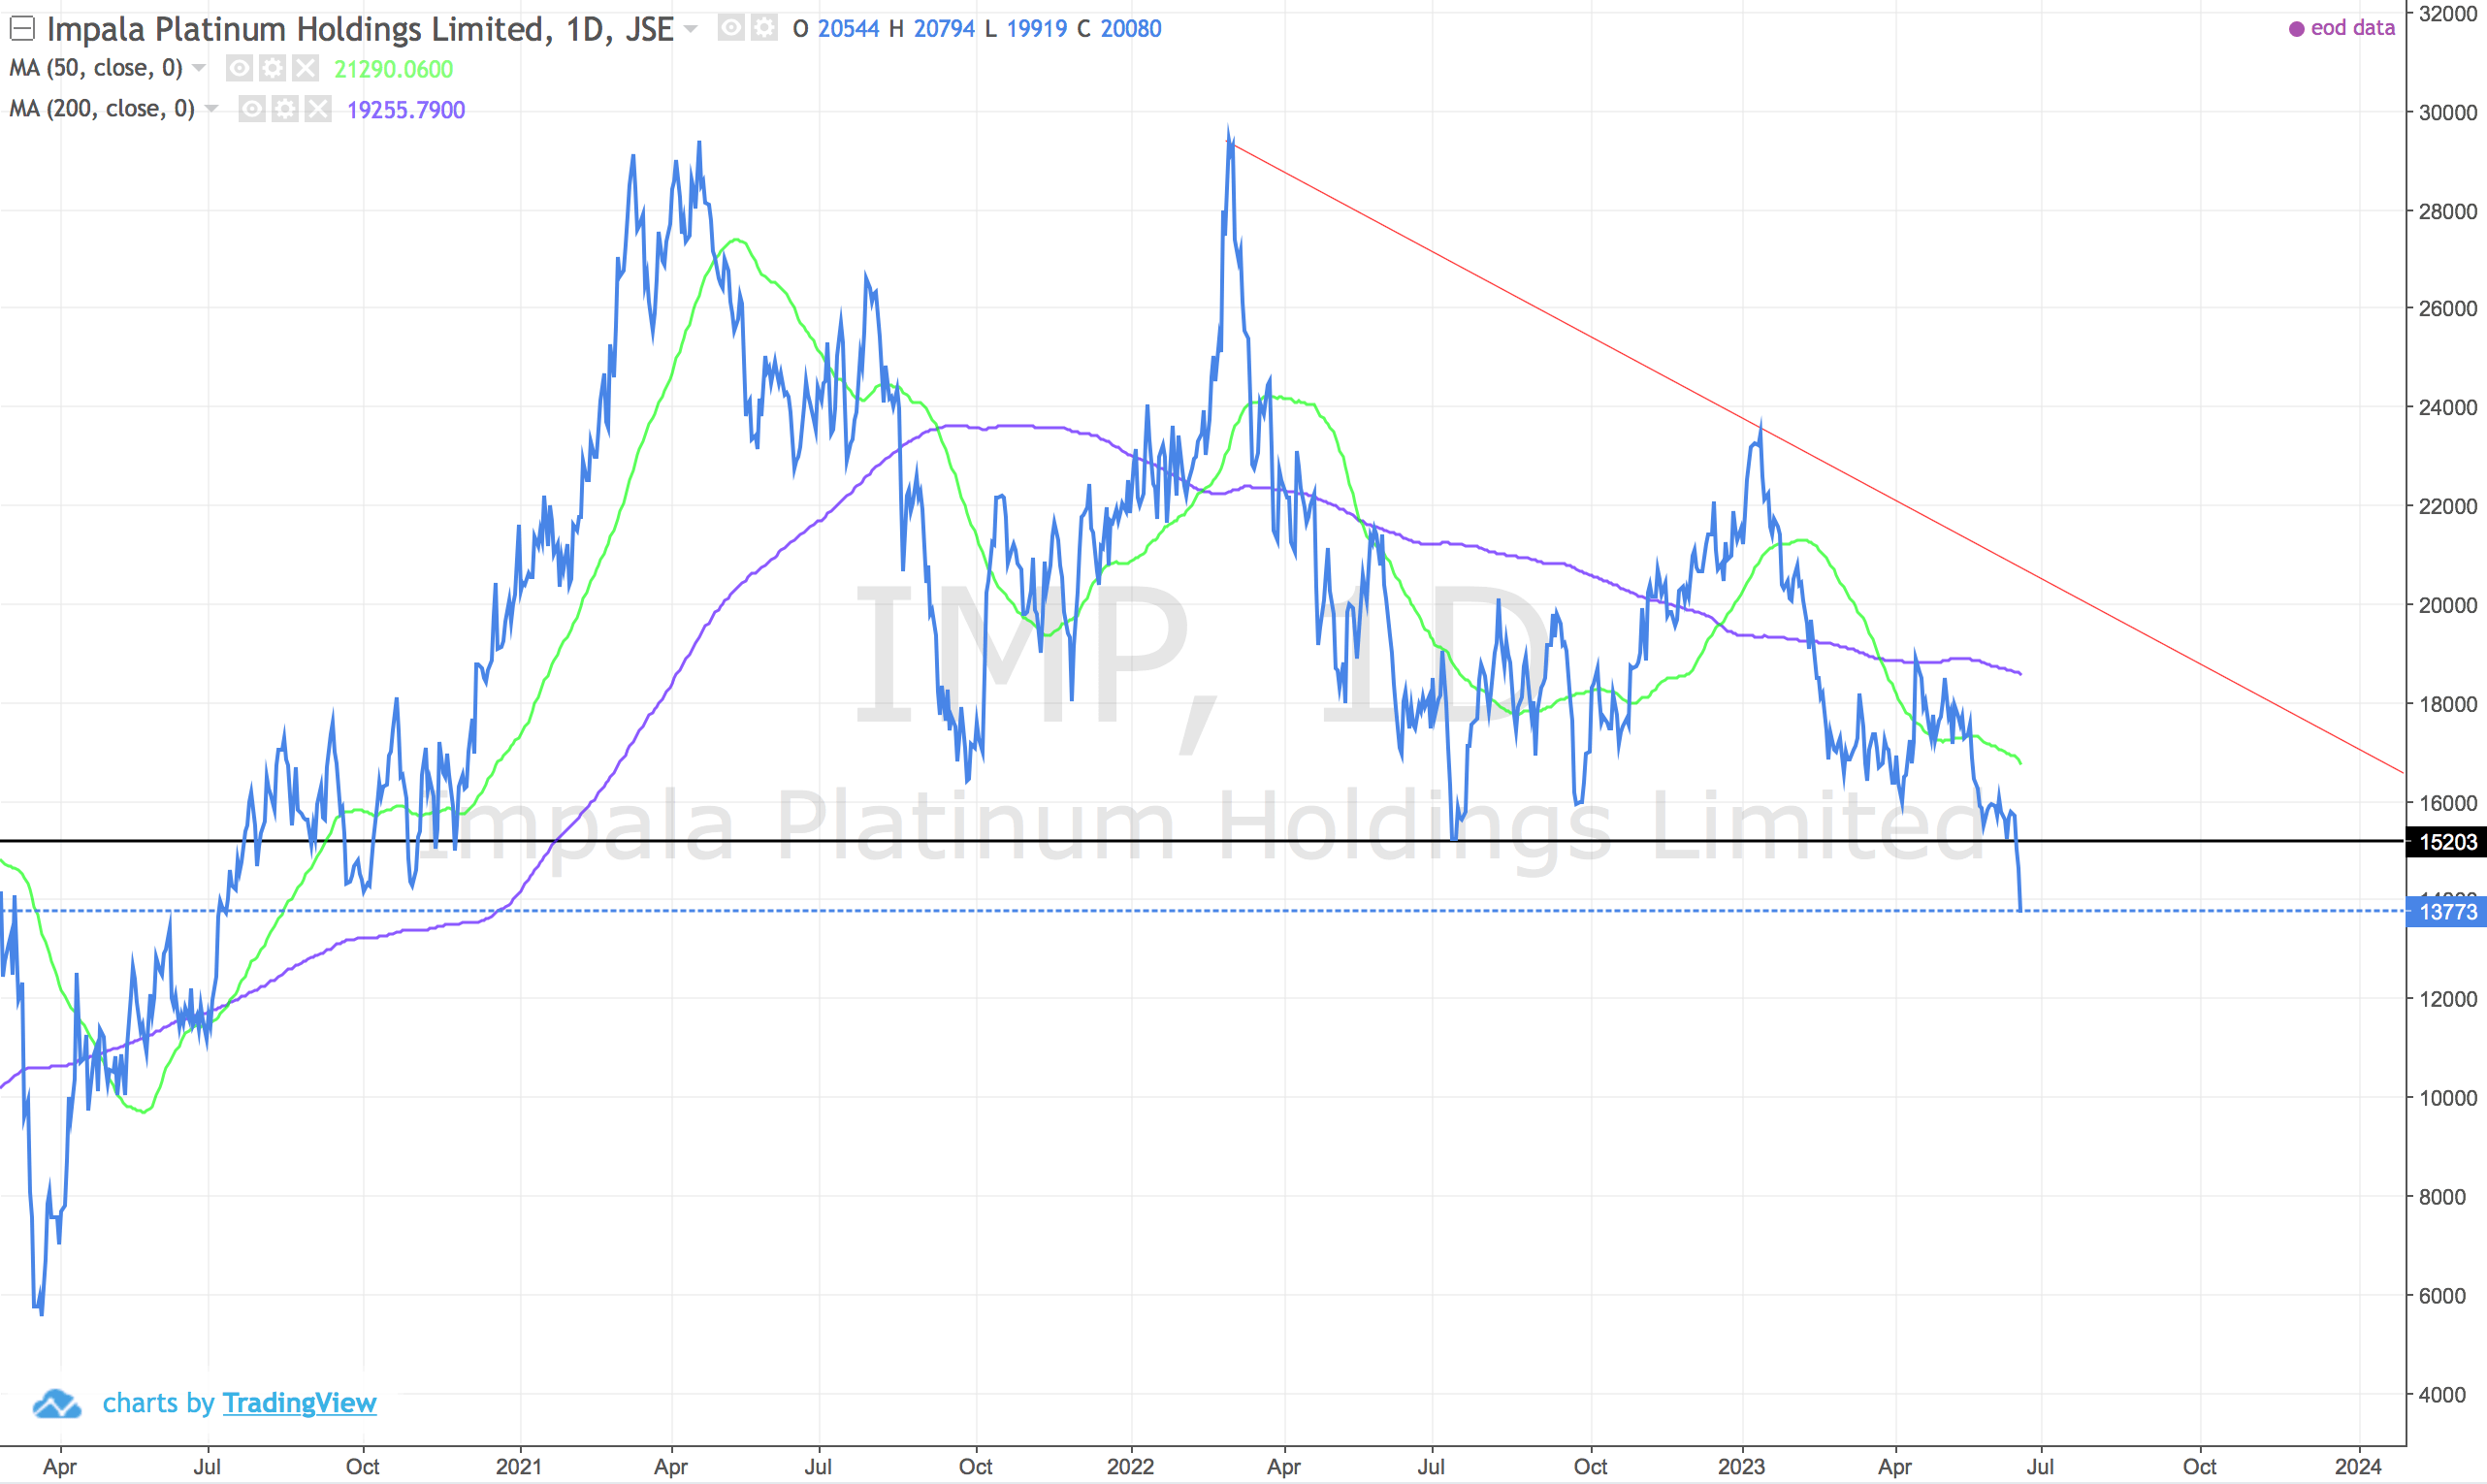Click the MA (50, close, 0) label
Screen dimensions: 2487x1484
[96, 68]
